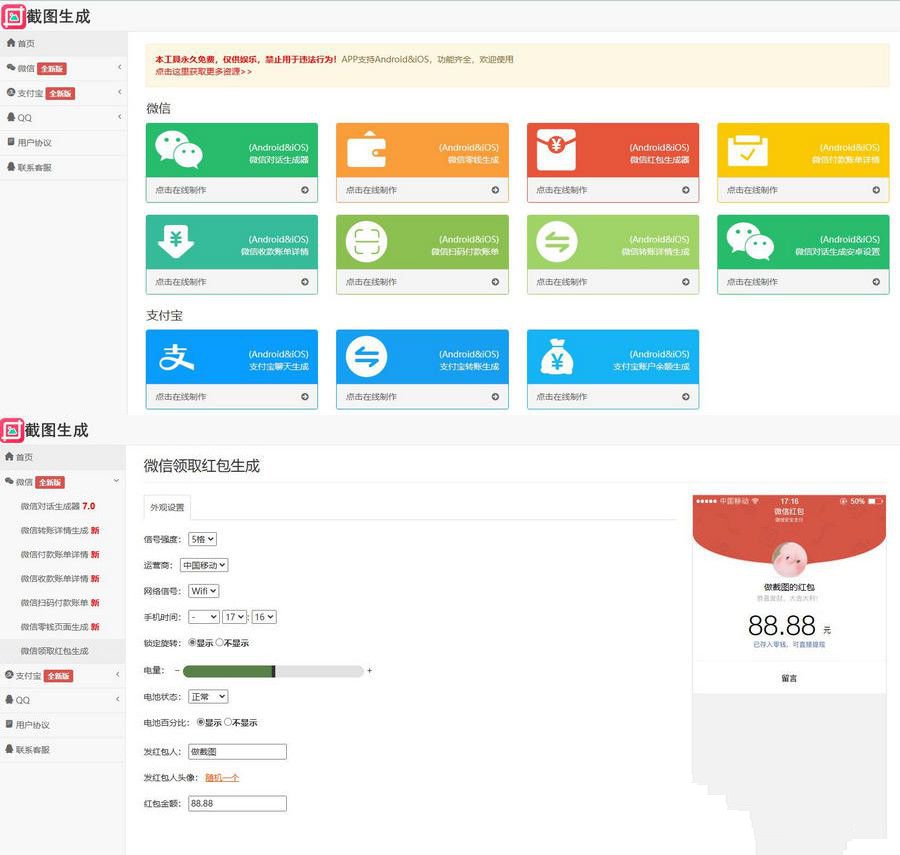Open the 运营商 carrier dropdown
The height and width of the screenshot is (855, 900).
tap(203, 564)
